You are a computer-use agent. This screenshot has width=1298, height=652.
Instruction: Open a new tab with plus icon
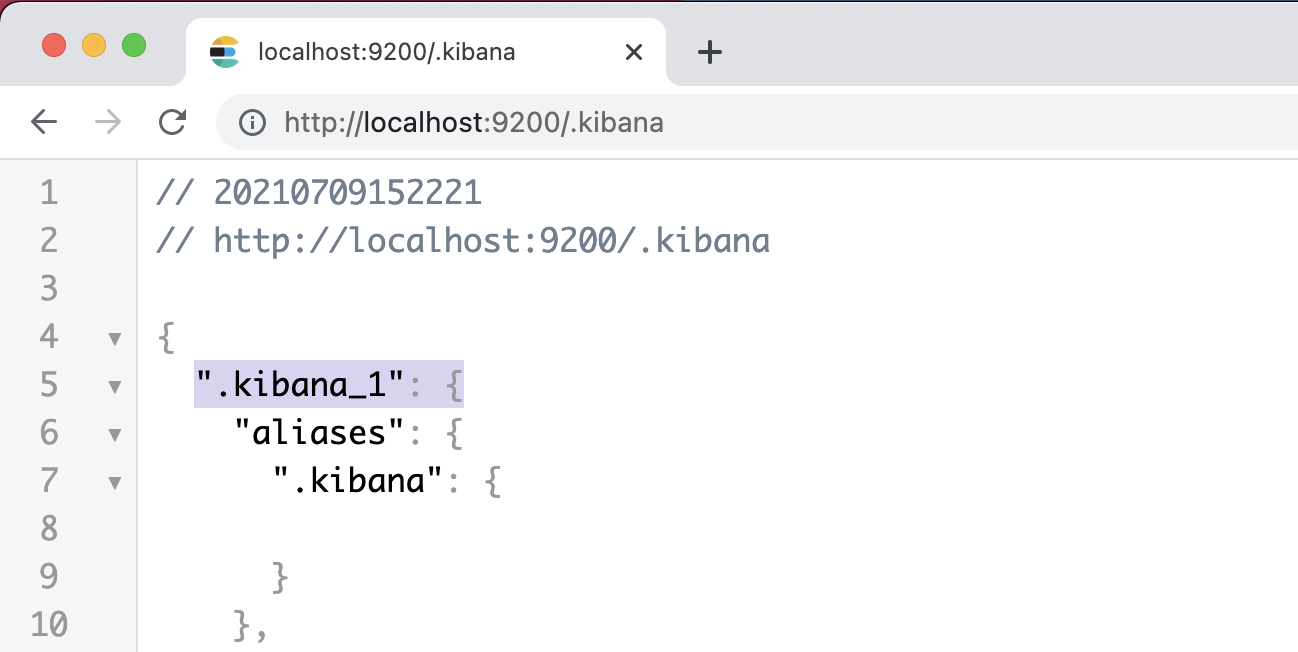[709, 52]
